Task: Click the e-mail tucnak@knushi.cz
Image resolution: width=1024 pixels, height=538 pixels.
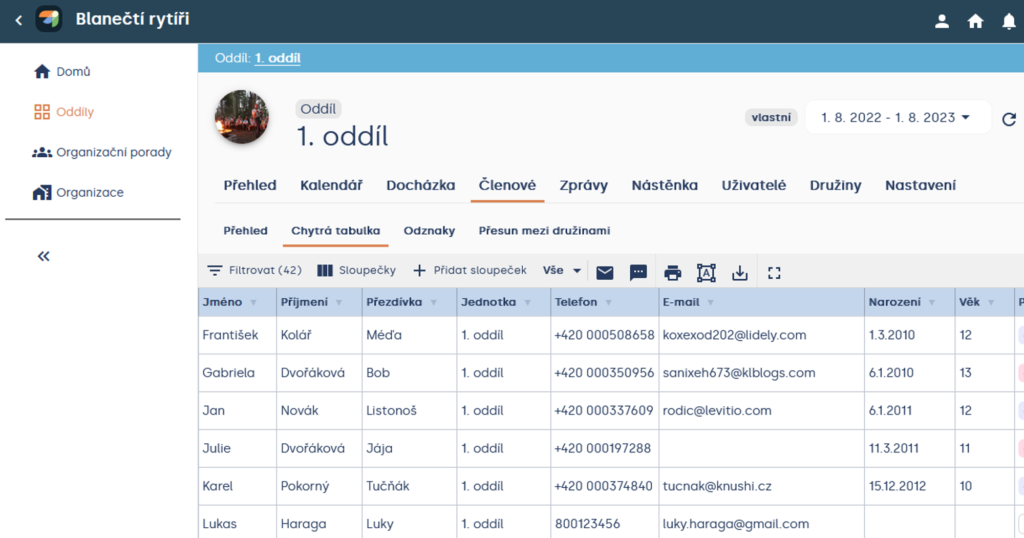Action: [717, 486]
